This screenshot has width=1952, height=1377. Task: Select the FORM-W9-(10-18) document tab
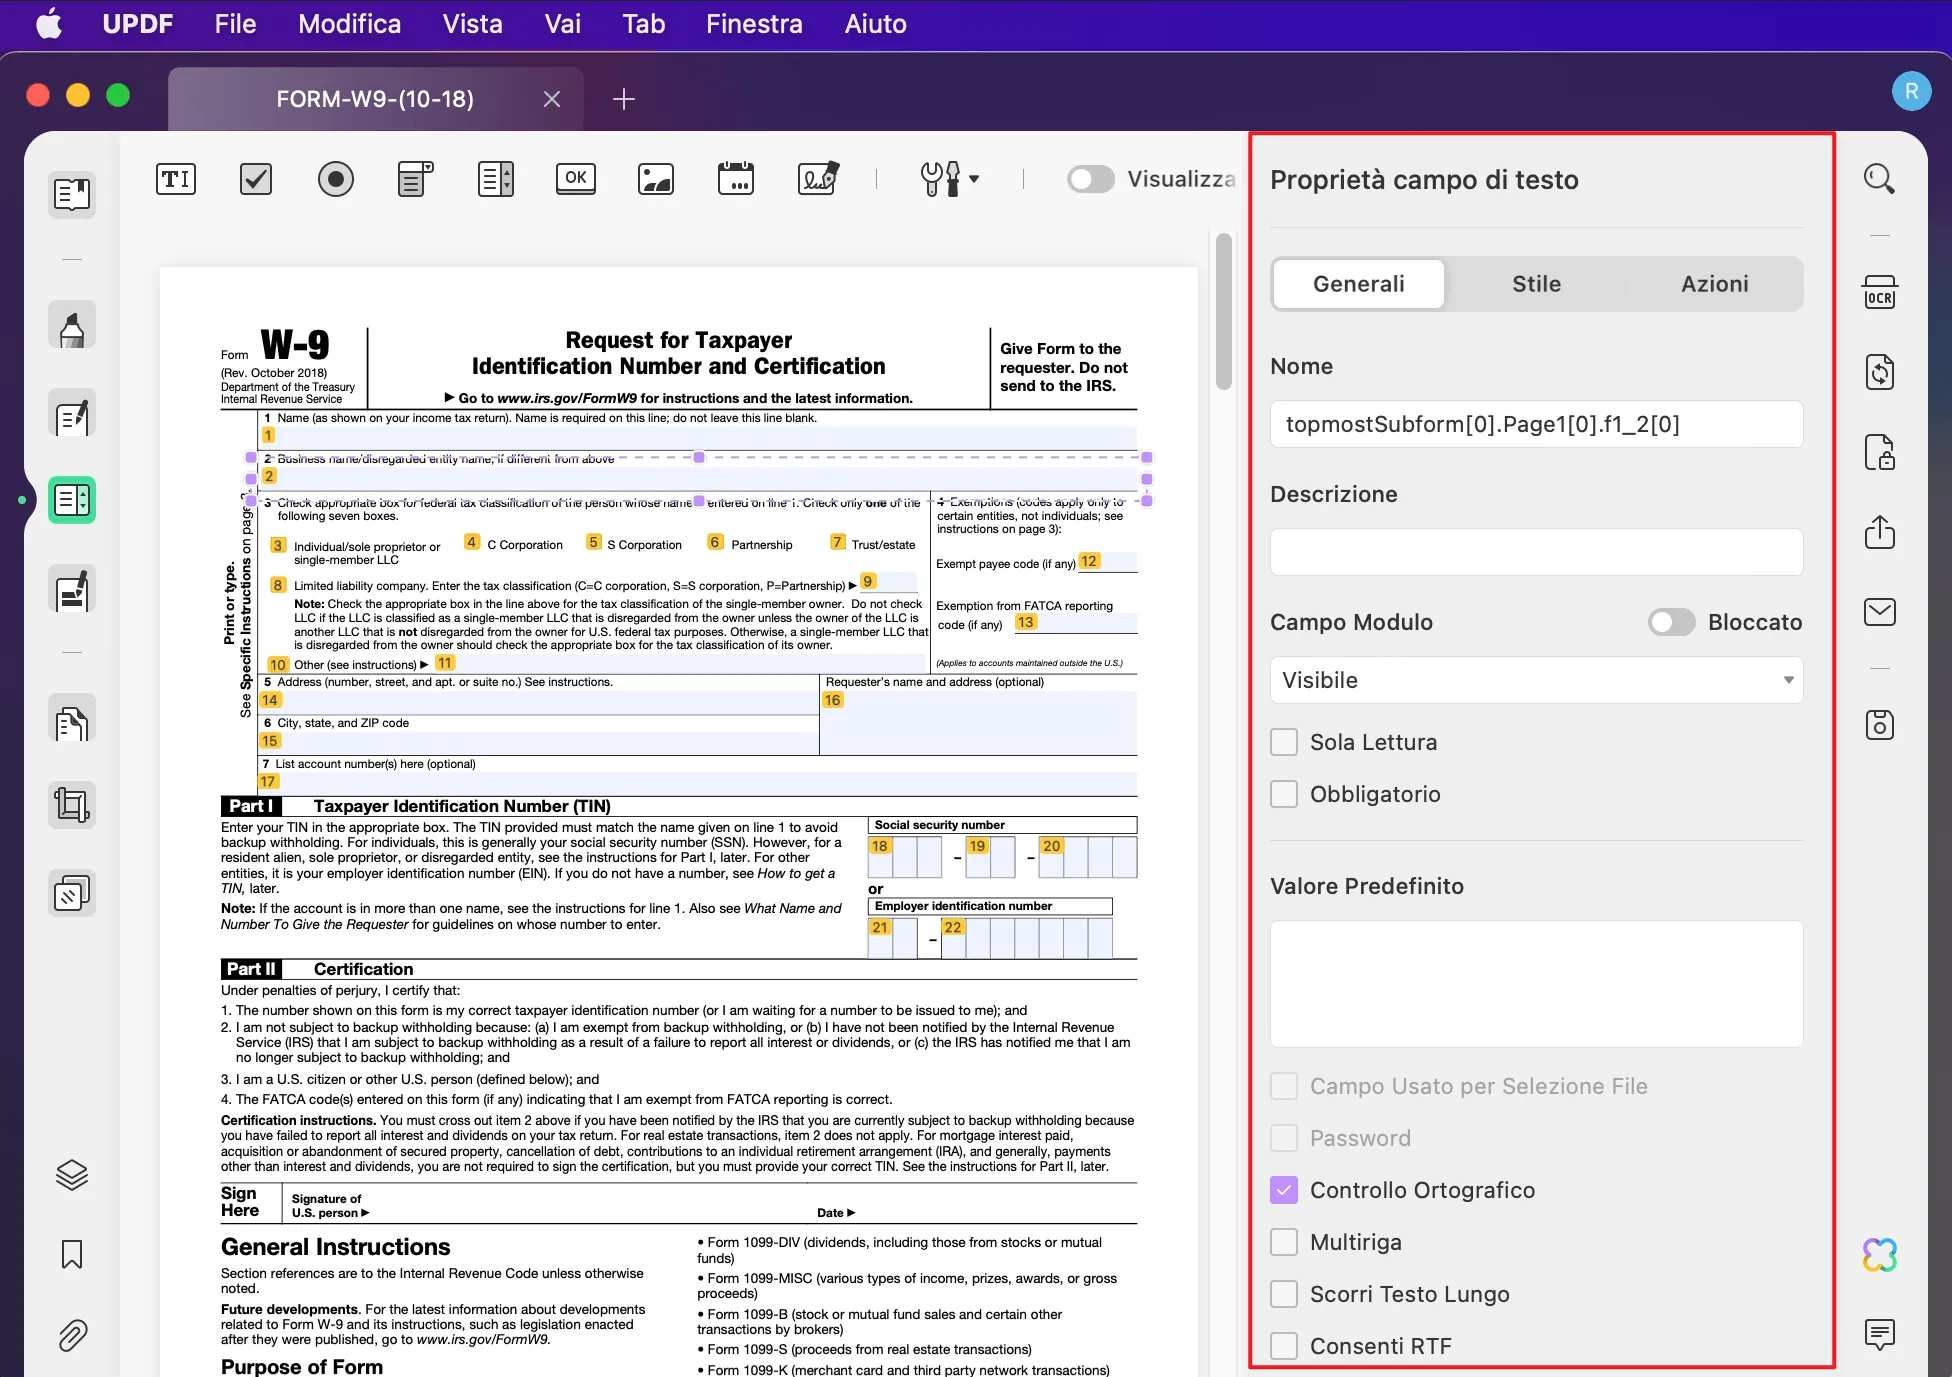375,99
